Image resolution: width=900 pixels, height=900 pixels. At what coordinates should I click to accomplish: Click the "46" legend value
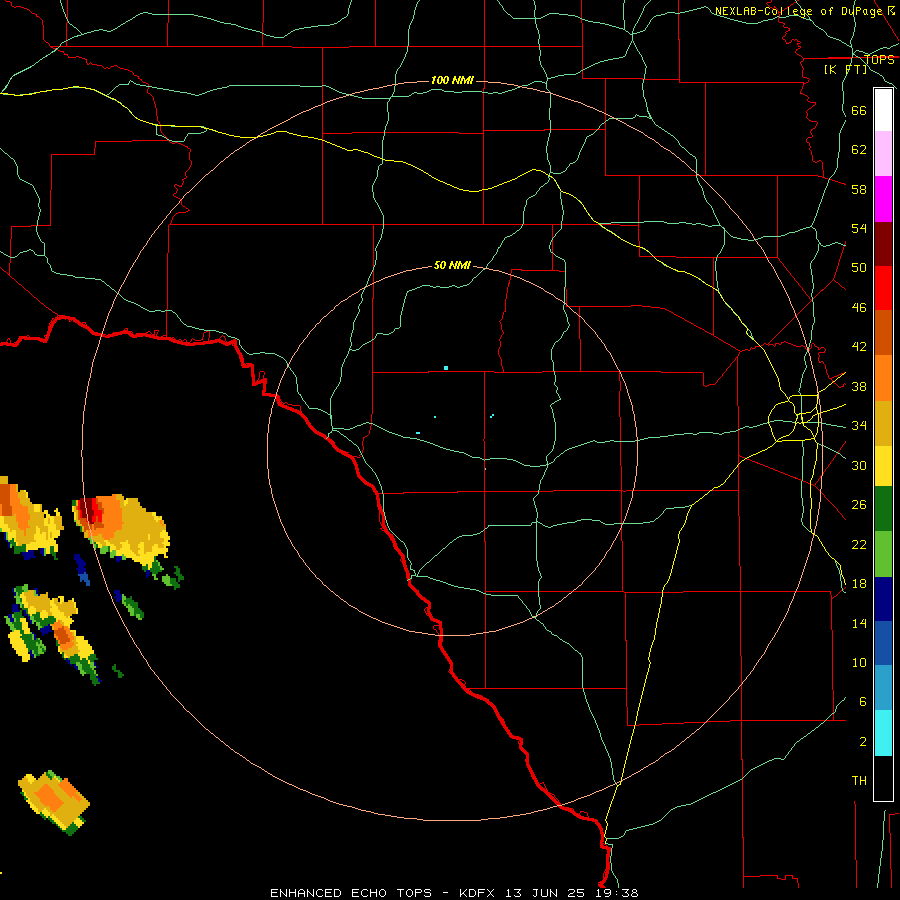tap(859, 308)
